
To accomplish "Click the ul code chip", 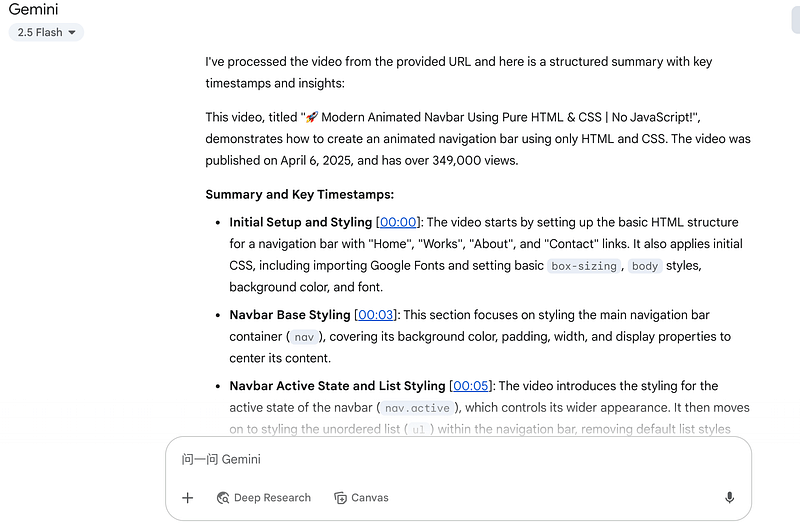I will 418,430.
